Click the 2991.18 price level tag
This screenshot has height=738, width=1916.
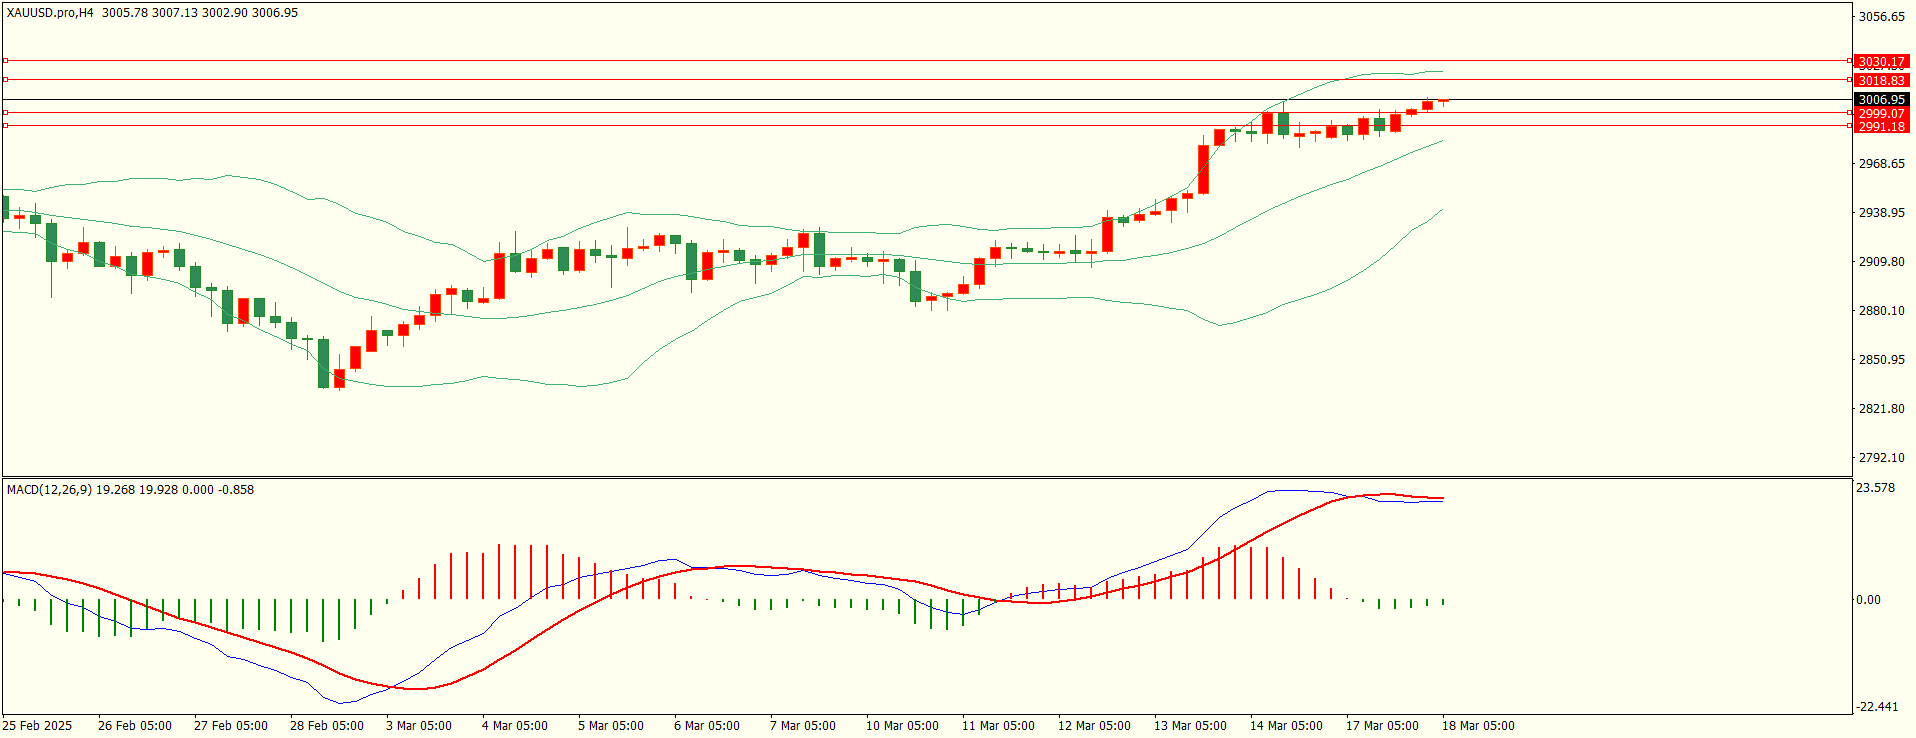coord(1881,127)
